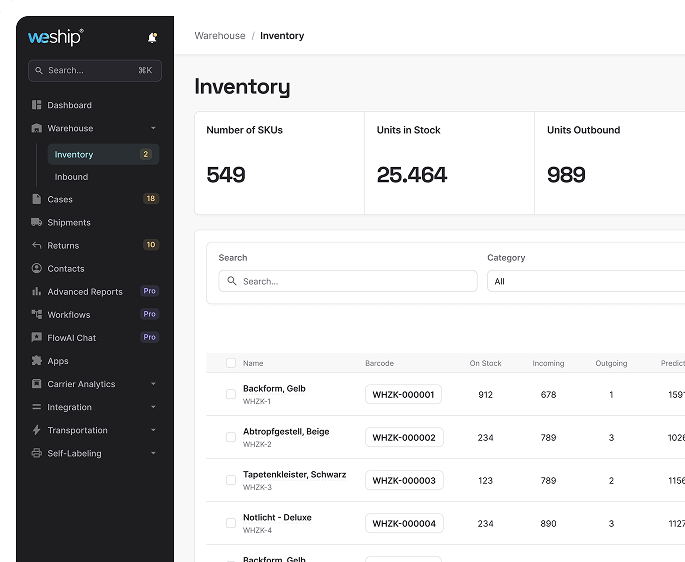
Task: Click the Shipments truck icon
Action: pos(37,222)
